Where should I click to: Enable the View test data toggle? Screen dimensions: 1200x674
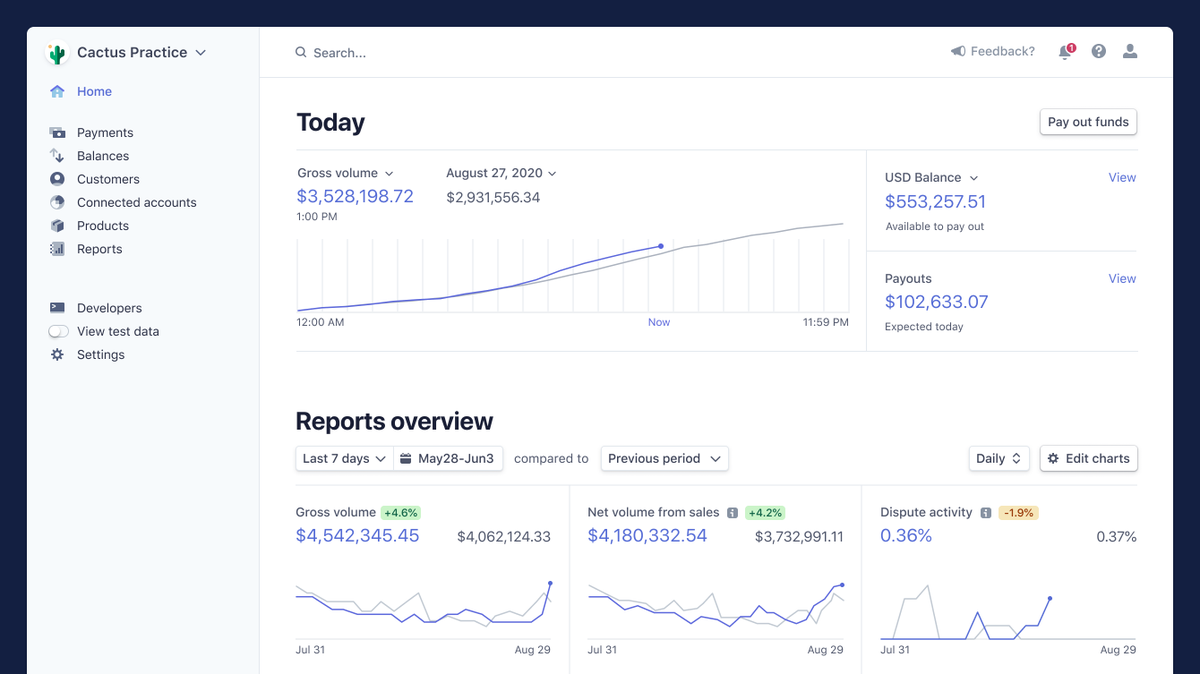click(x=57, y=331)
